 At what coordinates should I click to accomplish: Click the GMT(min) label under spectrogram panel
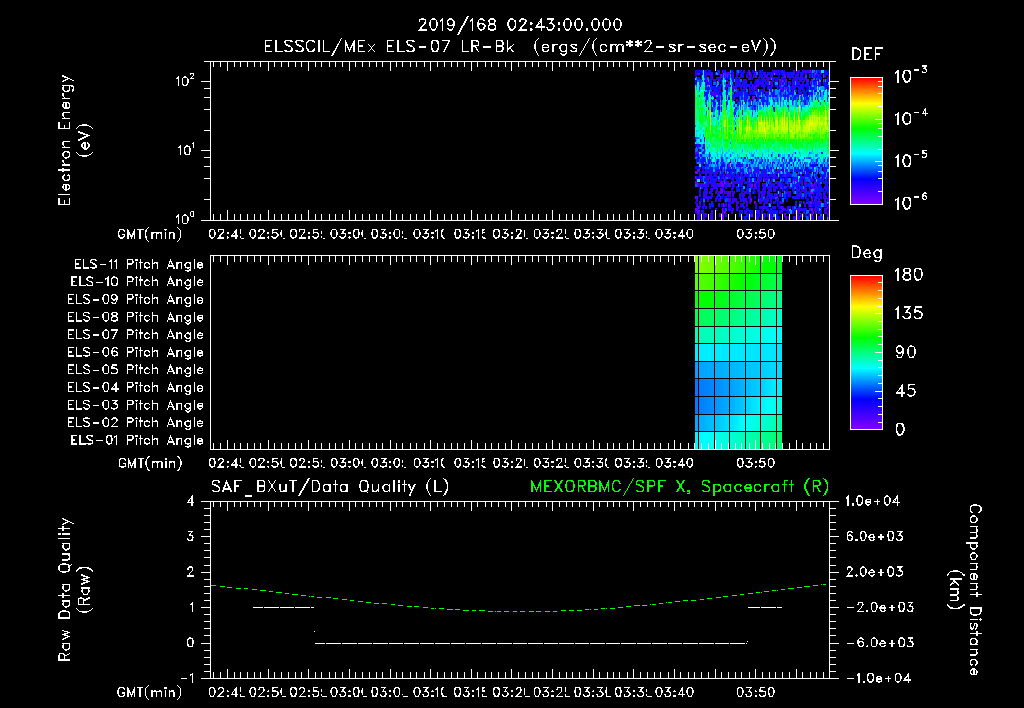(x=150, y=234)
